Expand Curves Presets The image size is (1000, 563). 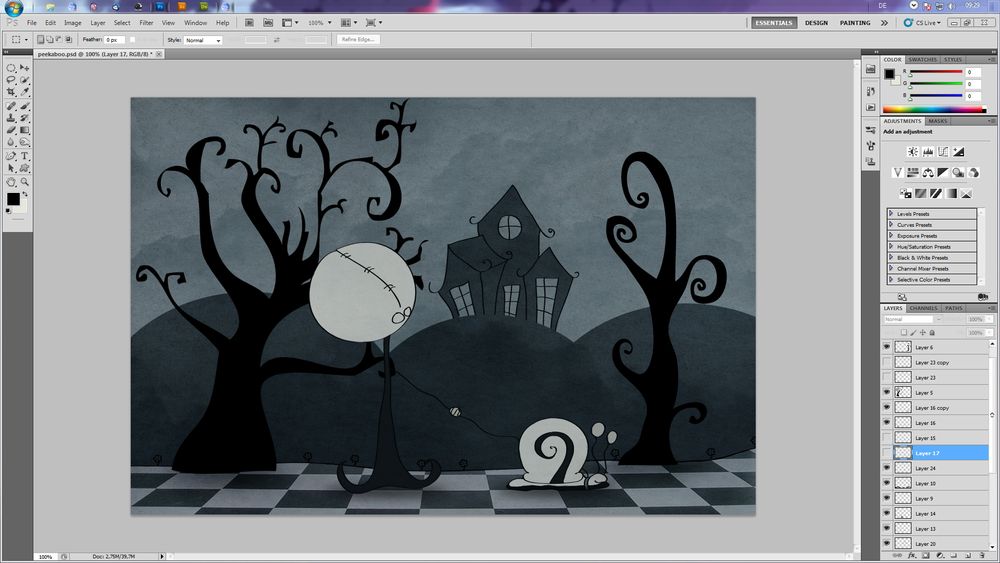[891, 224]
